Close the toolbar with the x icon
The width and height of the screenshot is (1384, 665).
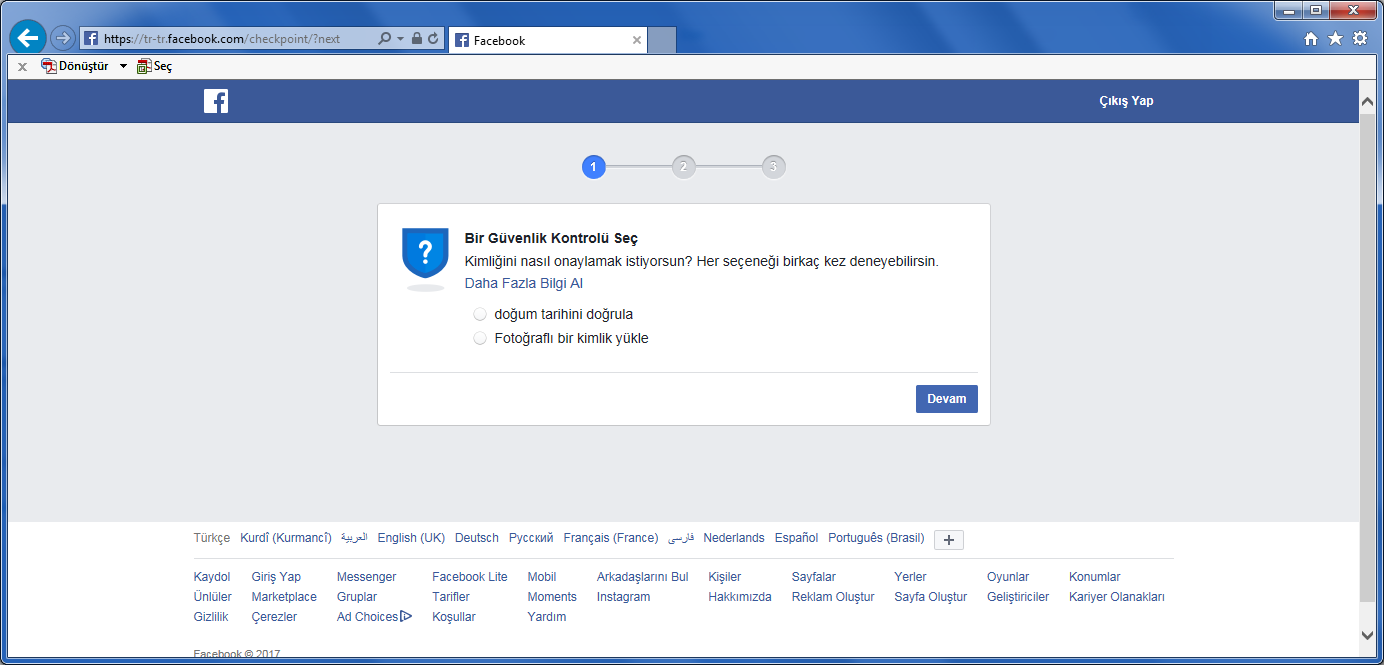[22, 67]
